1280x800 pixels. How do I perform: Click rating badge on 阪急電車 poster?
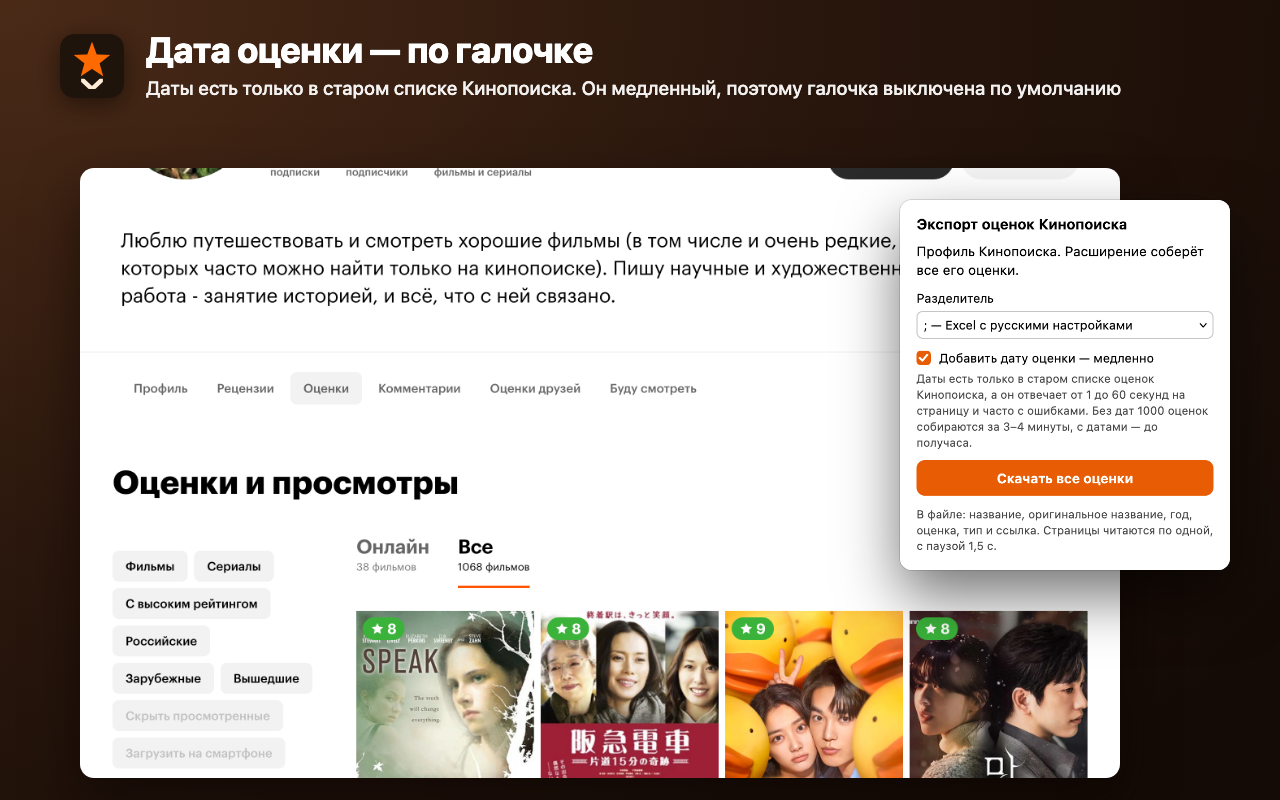coord(569,629)
